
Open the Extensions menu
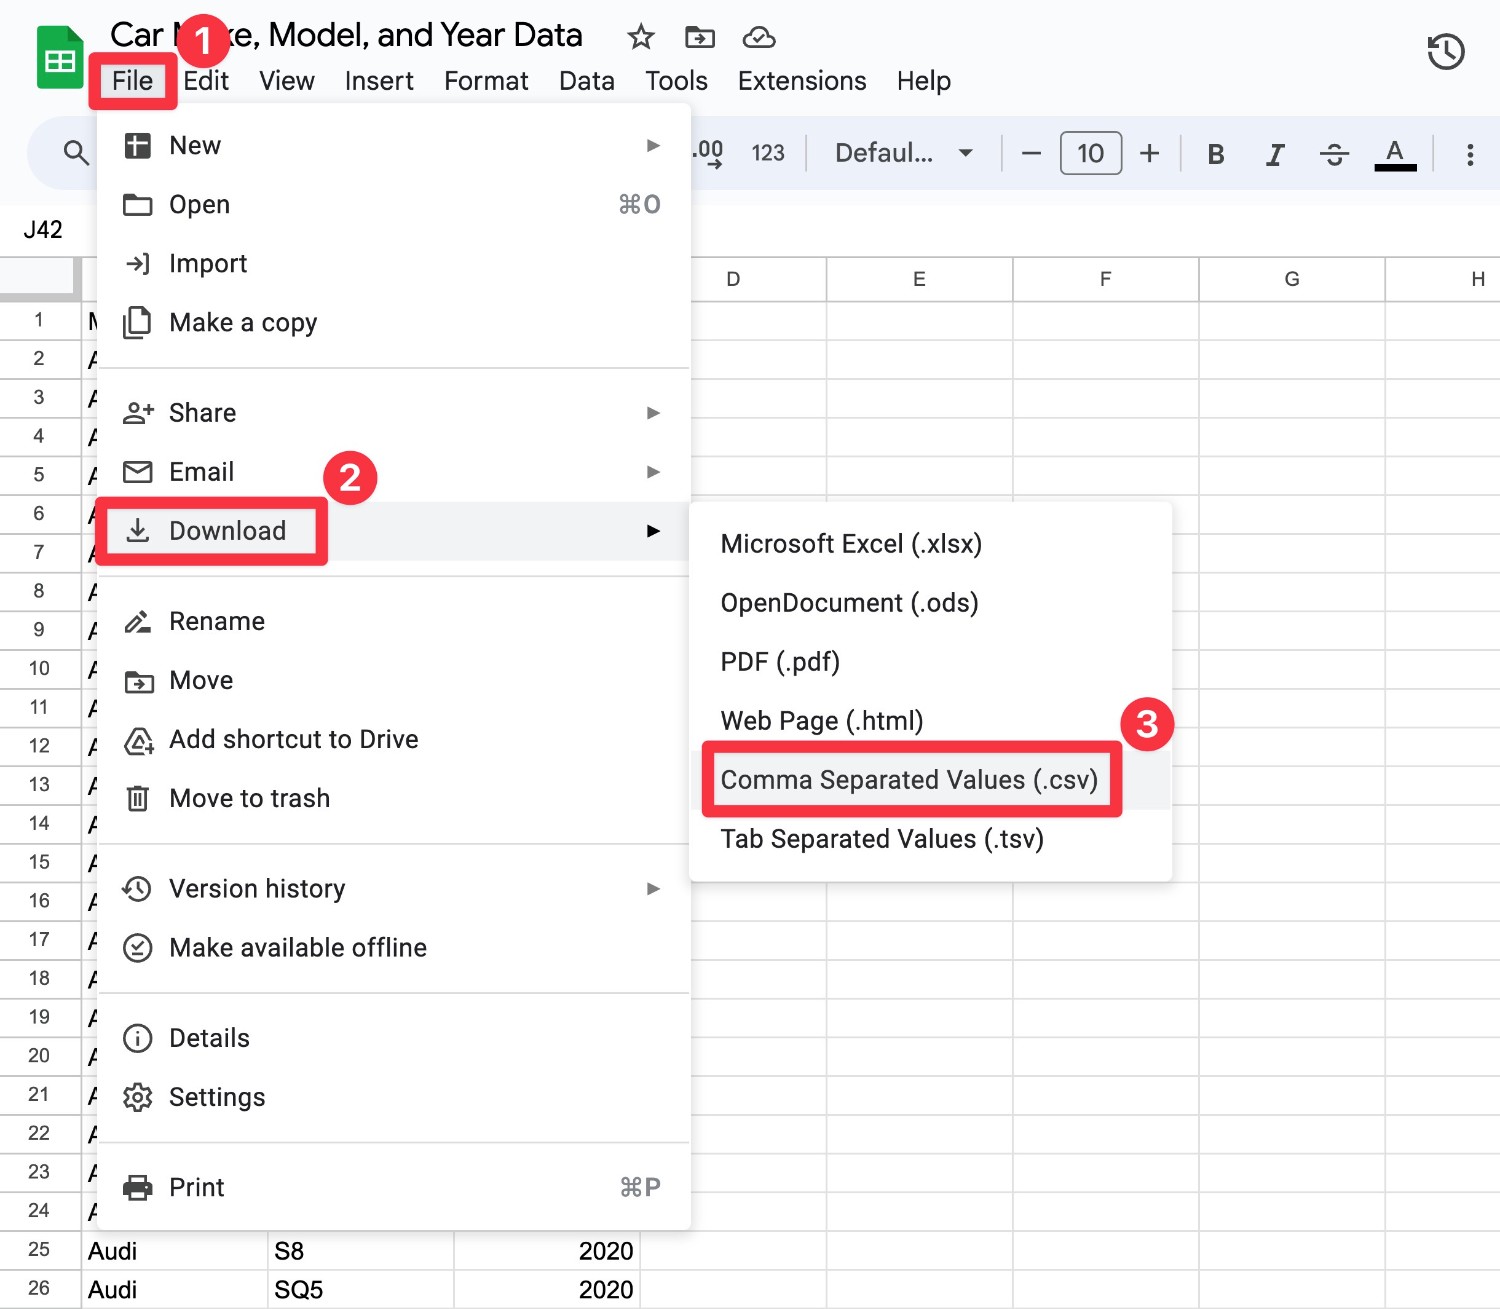[x=802, y=81]
